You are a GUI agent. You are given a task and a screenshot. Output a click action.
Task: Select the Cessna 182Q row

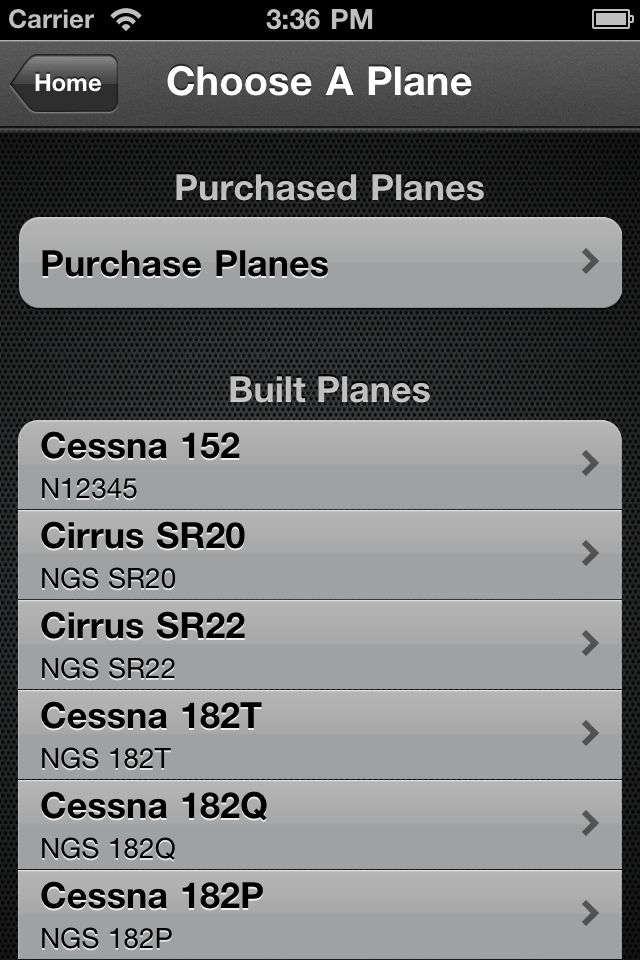320,825
